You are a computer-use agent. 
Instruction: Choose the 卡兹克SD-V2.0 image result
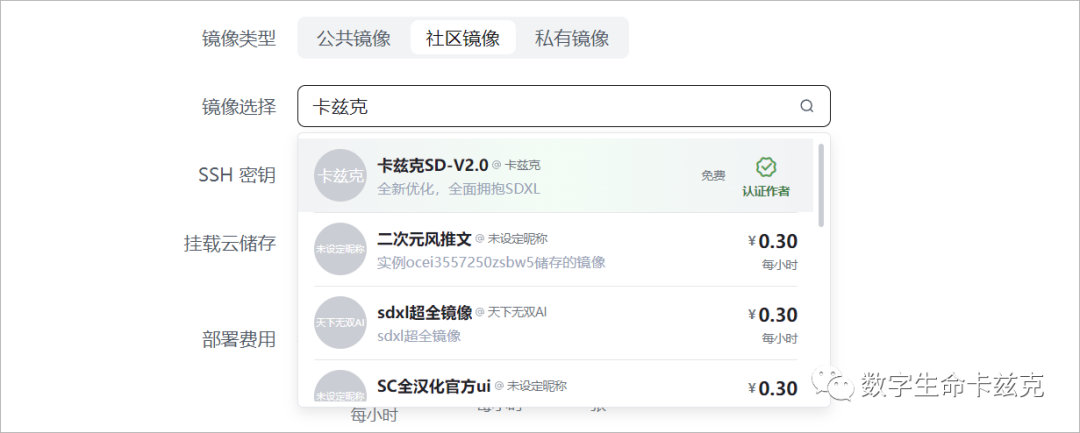pos(556,176)
